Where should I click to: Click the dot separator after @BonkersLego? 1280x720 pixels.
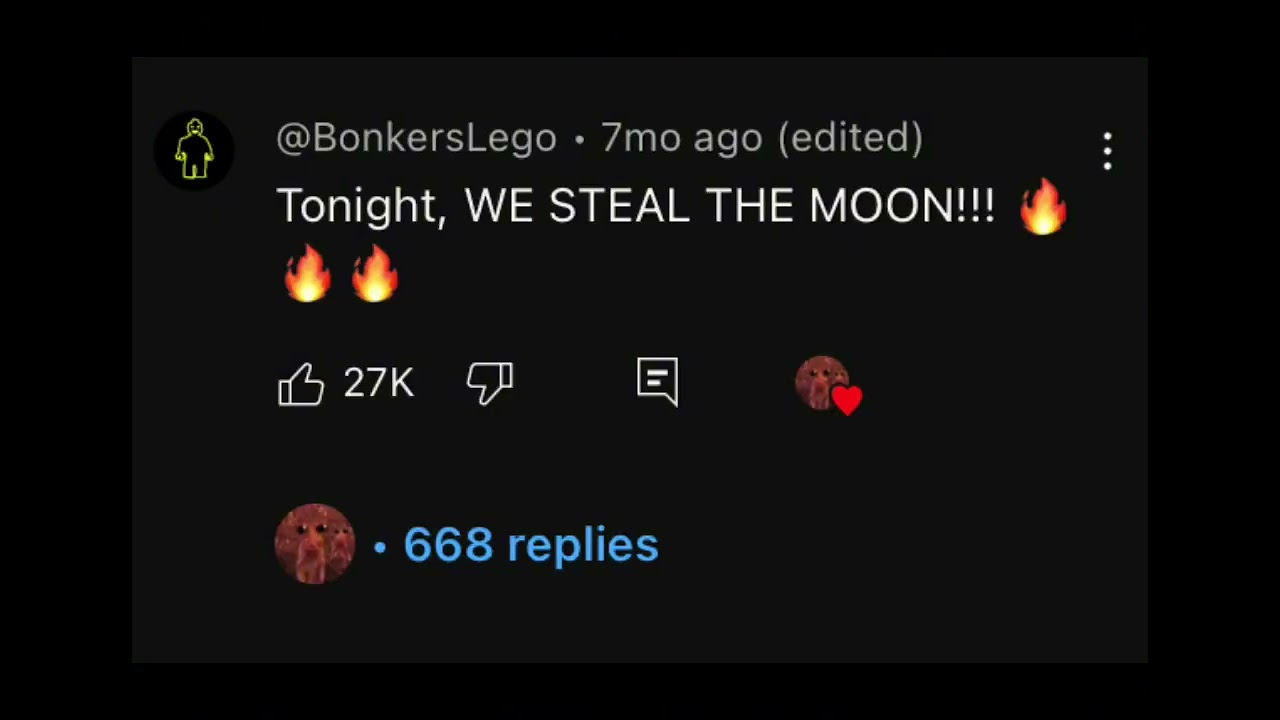579,139
